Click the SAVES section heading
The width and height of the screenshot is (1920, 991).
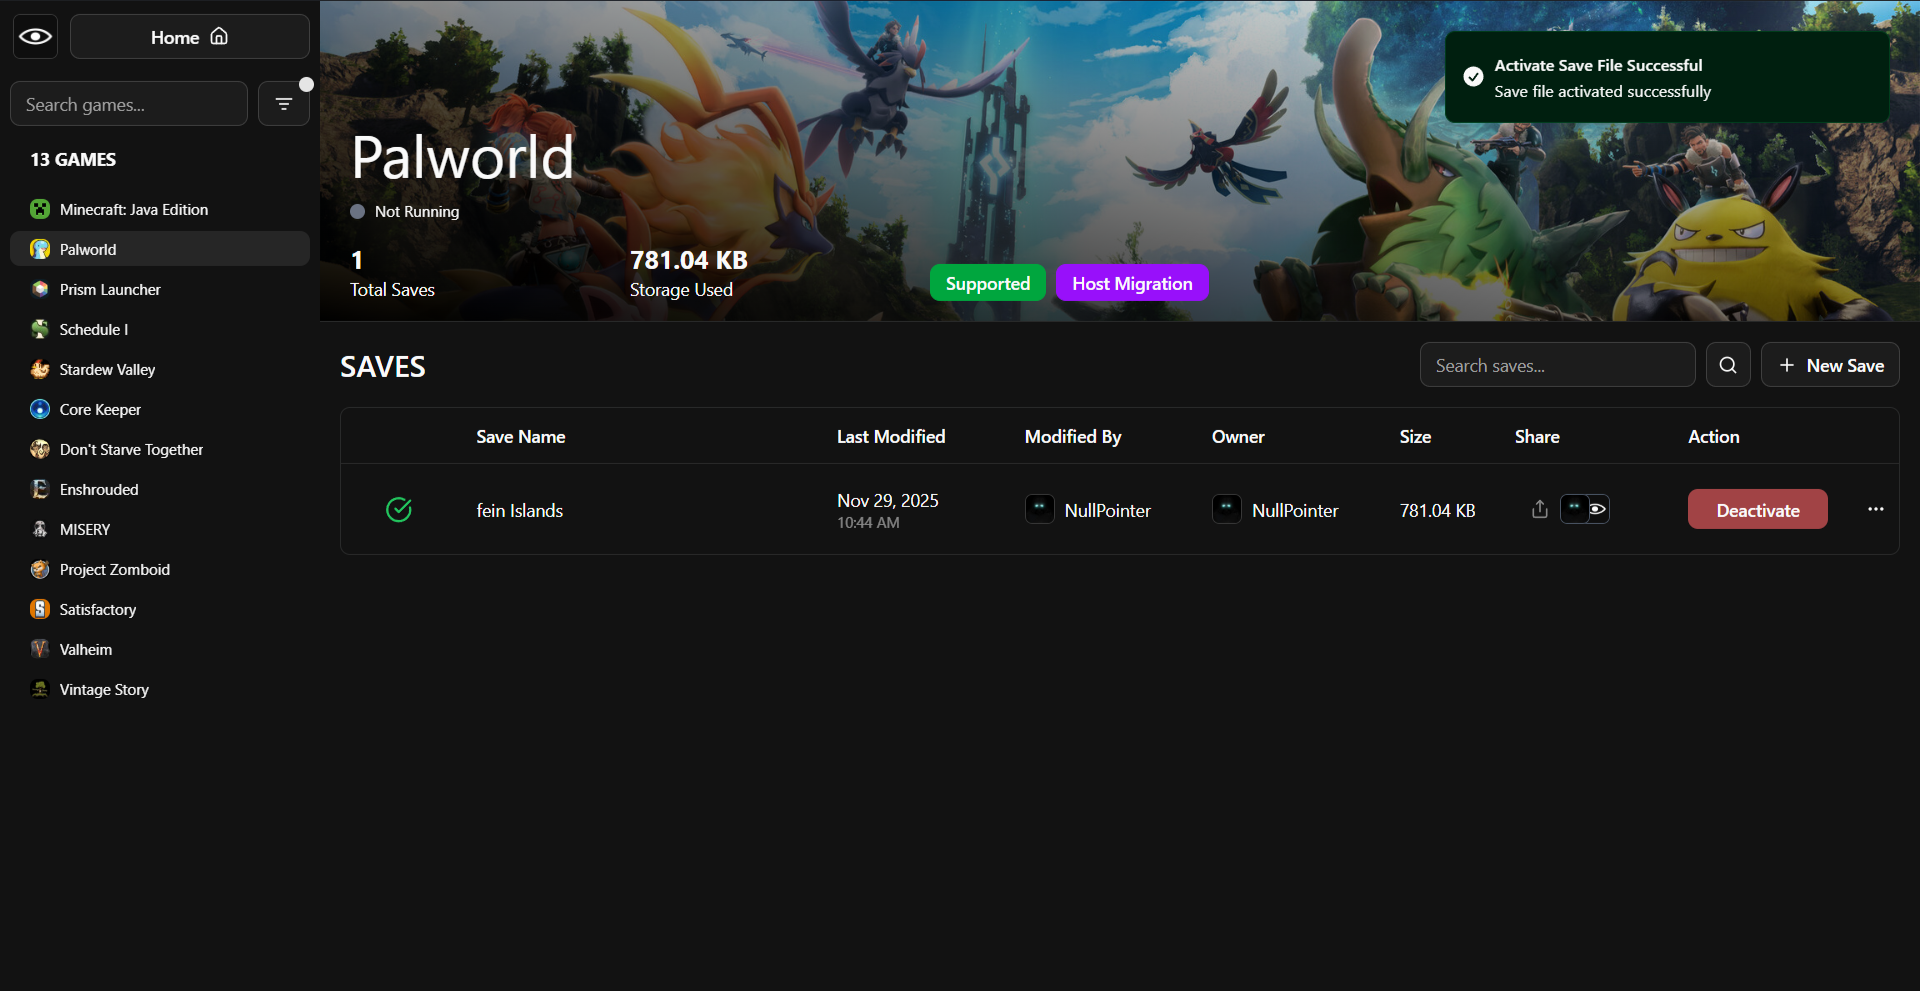tap(383, 367)
